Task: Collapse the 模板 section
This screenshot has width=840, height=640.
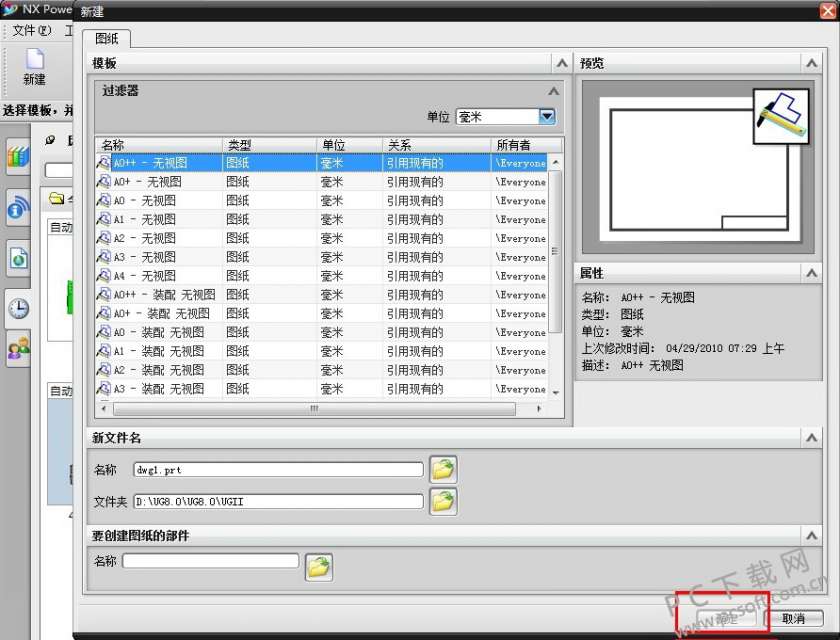Action: [561, 63]
